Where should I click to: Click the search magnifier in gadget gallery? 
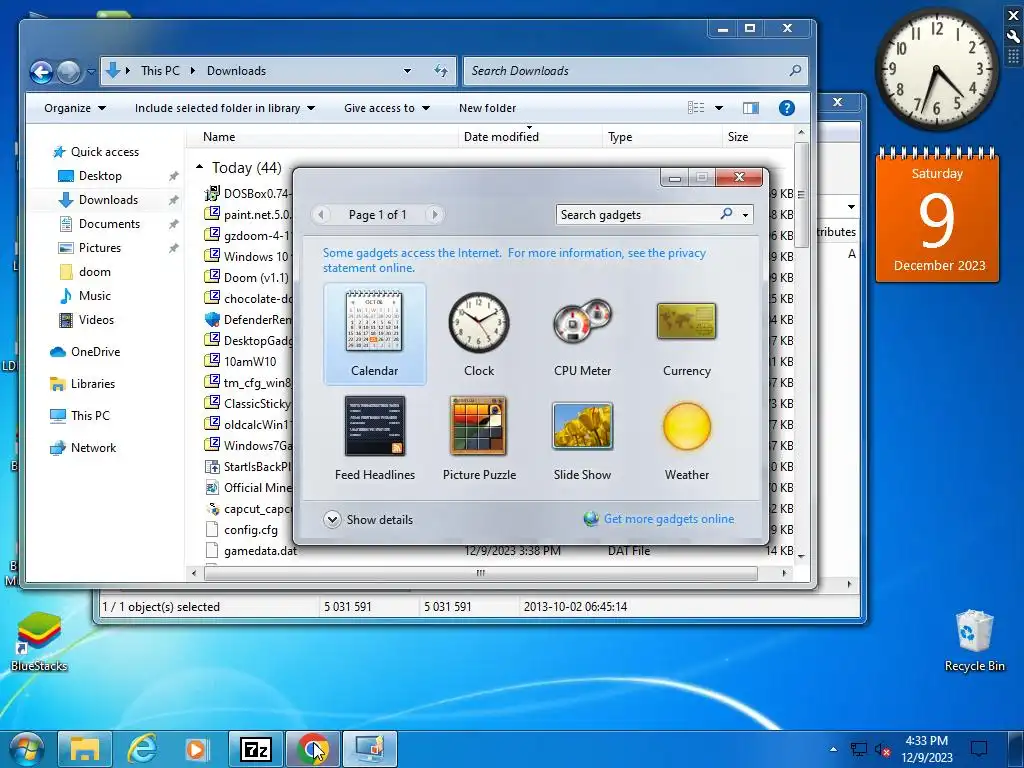pos(726,214)
